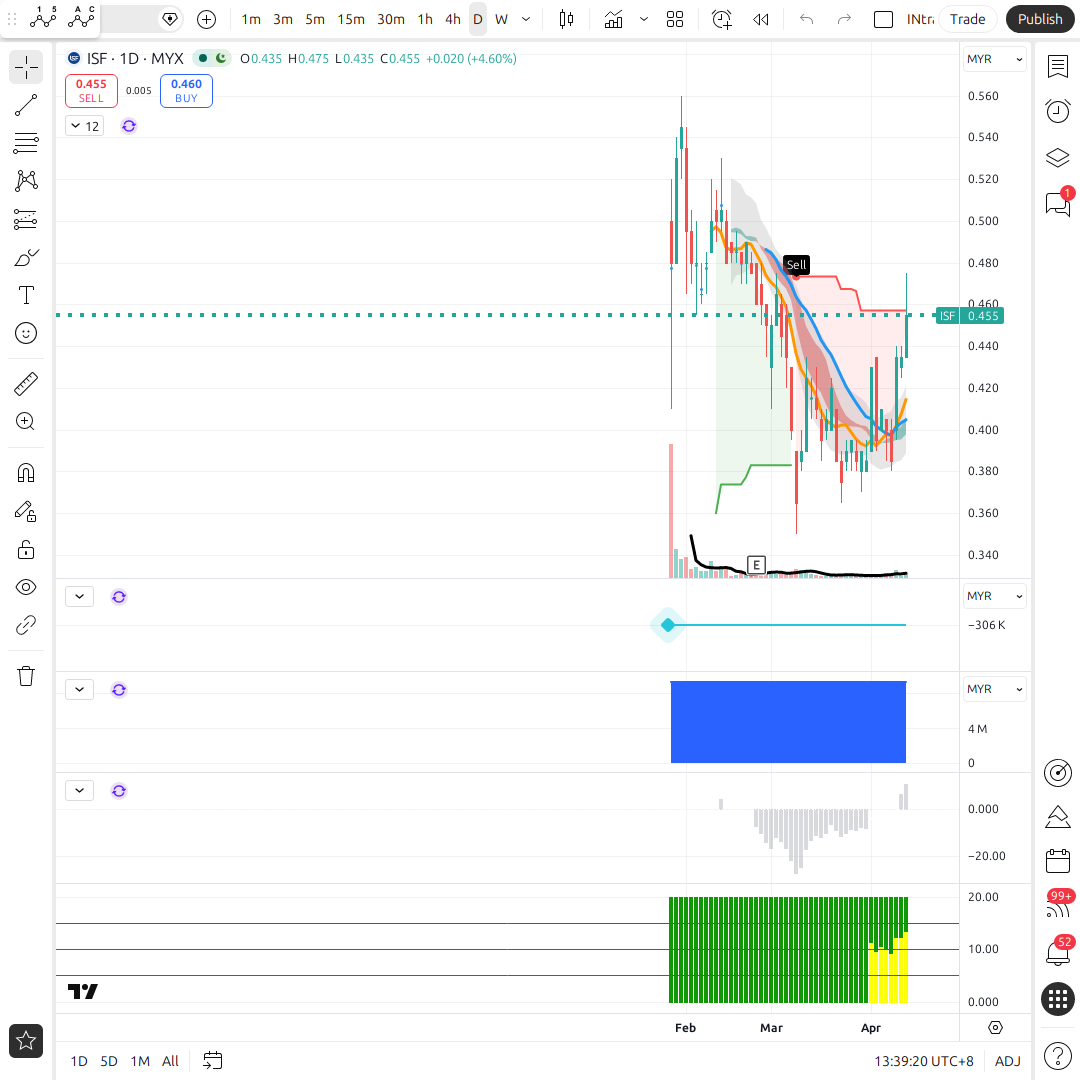
Task: Switch to the 1h timeframe
Action: click(425, 19)
